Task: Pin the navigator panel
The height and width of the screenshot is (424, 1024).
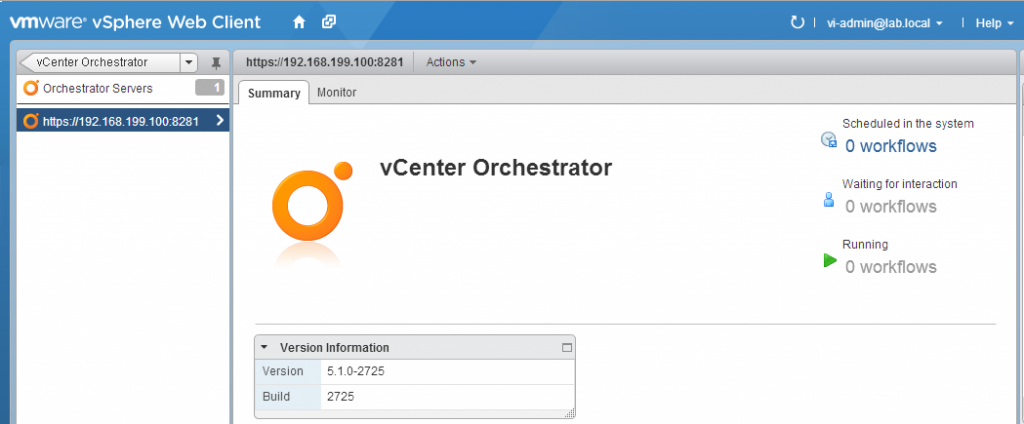Action: click(x=217, y=63)
